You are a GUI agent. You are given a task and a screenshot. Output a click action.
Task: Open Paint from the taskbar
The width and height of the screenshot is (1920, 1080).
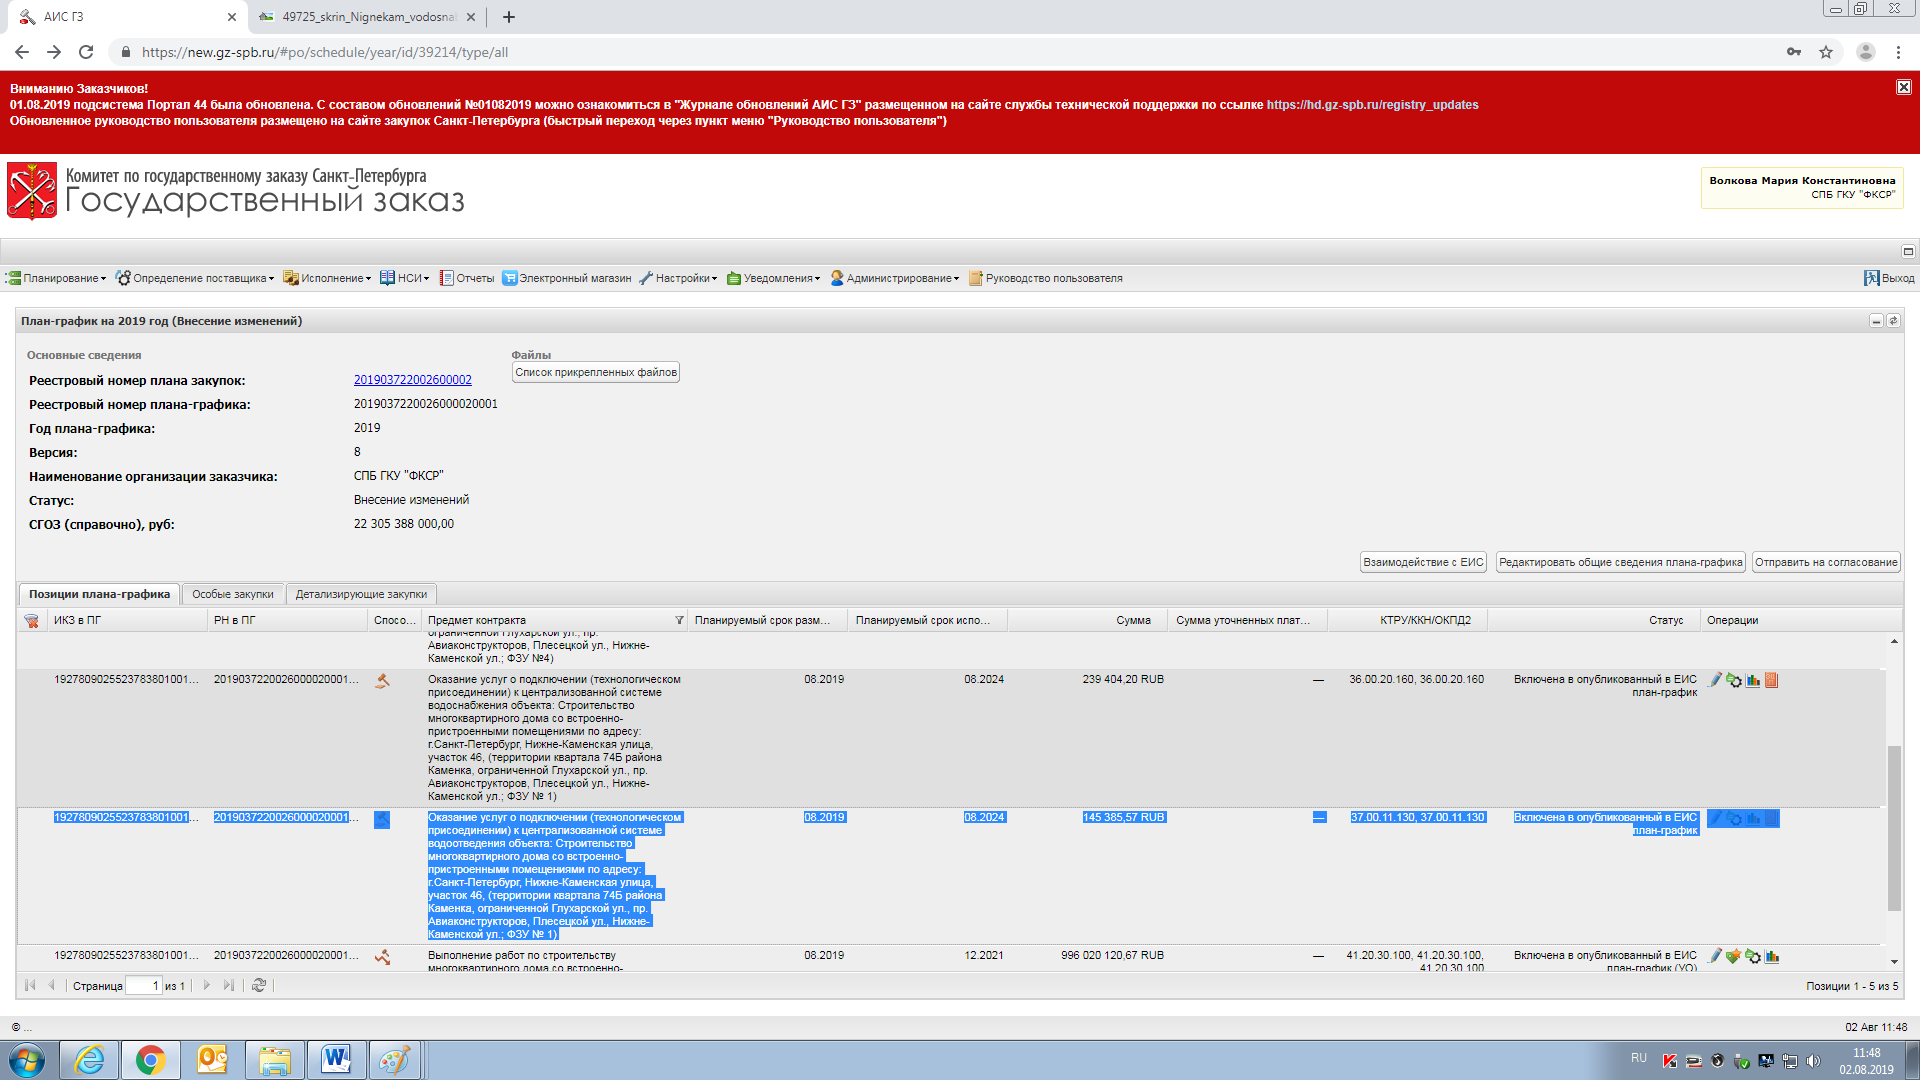click(x=395, y=1059)
